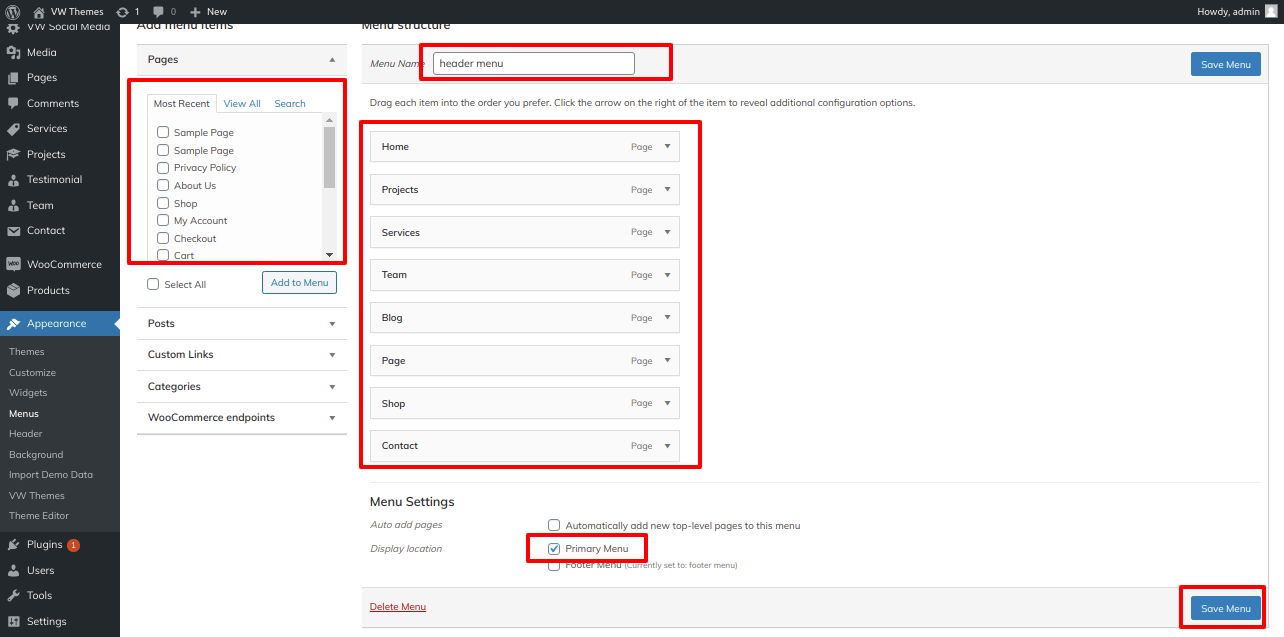
Task: Expand the Home menu item arrow
Action: coord(667,147)
